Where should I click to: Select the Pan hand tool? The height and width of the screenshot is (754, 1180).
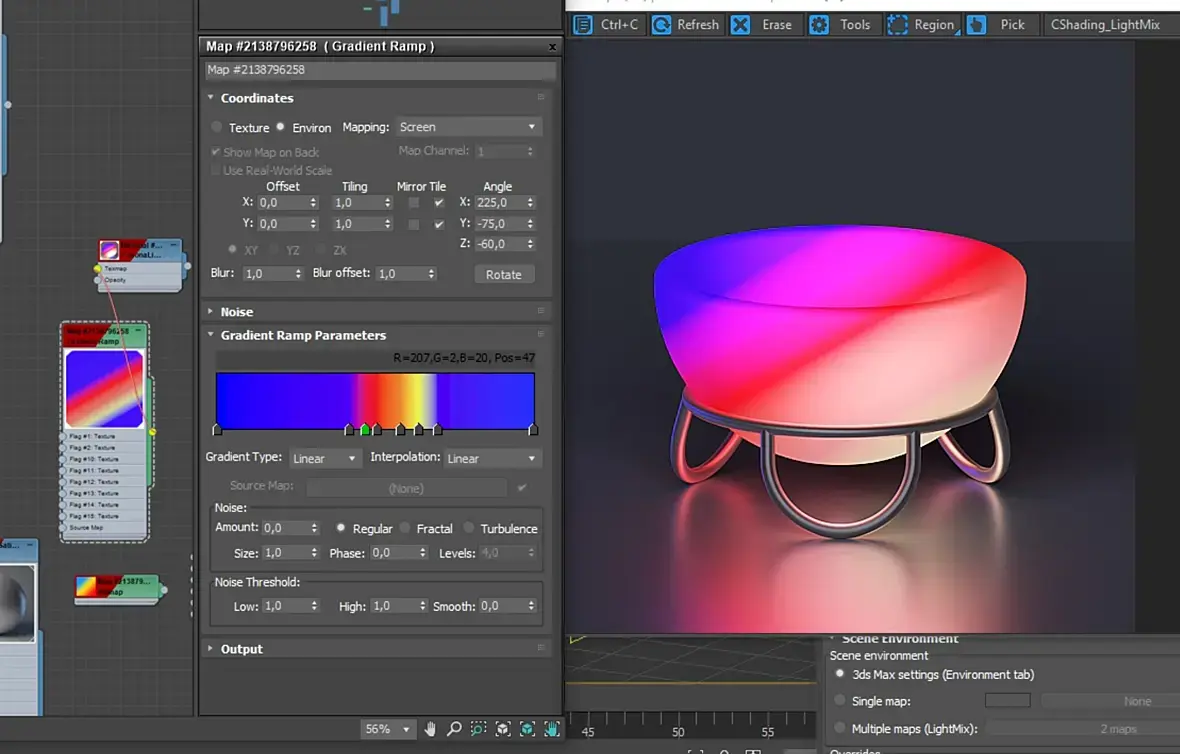click(x=431, y=729)
